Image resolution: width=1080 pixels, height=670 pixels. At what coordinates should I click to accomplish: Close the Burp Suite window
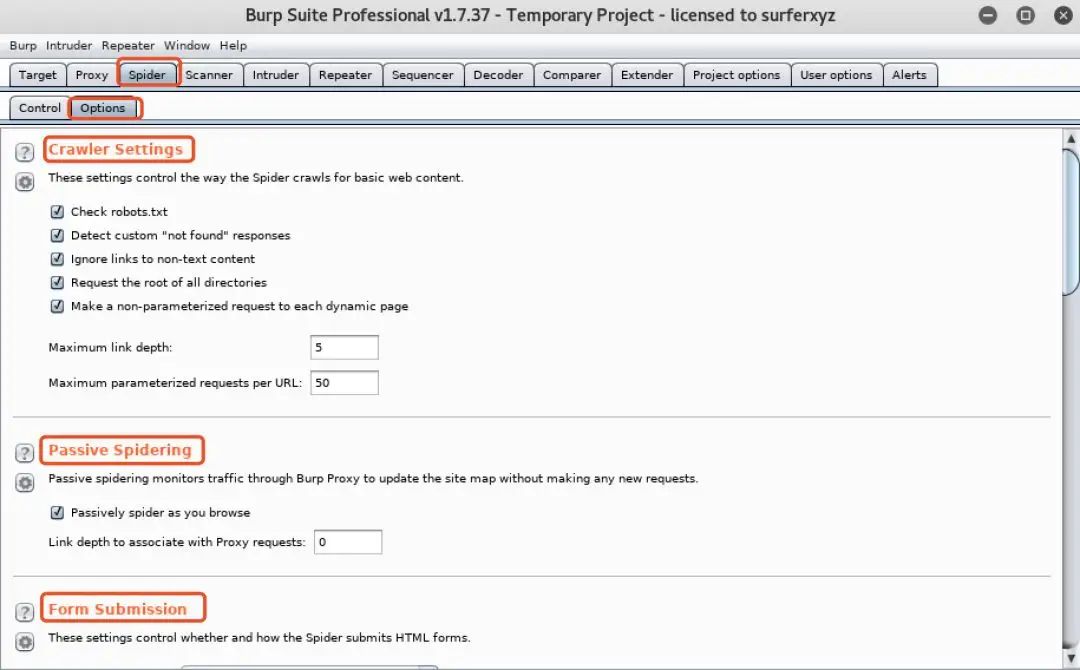[1063, 15]
